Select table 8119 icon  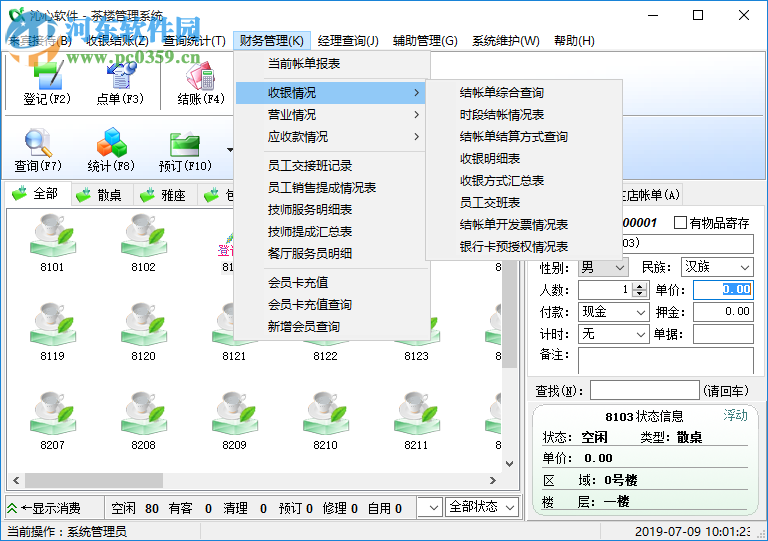click(52, 324)
